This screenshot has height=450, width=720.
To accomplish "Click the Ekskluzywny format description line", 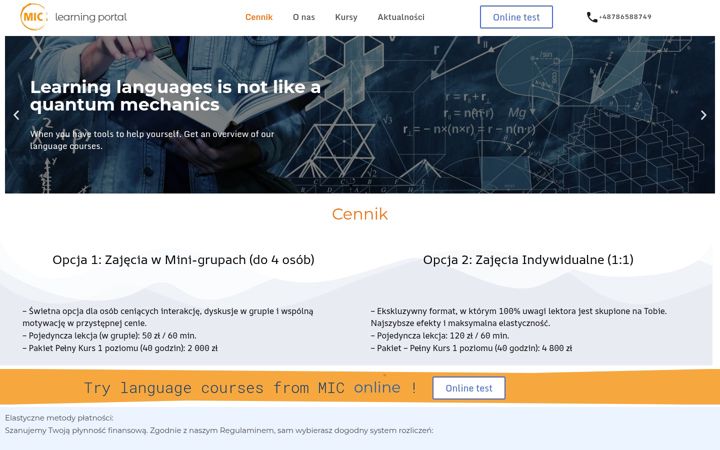I will tap(518, 317).
